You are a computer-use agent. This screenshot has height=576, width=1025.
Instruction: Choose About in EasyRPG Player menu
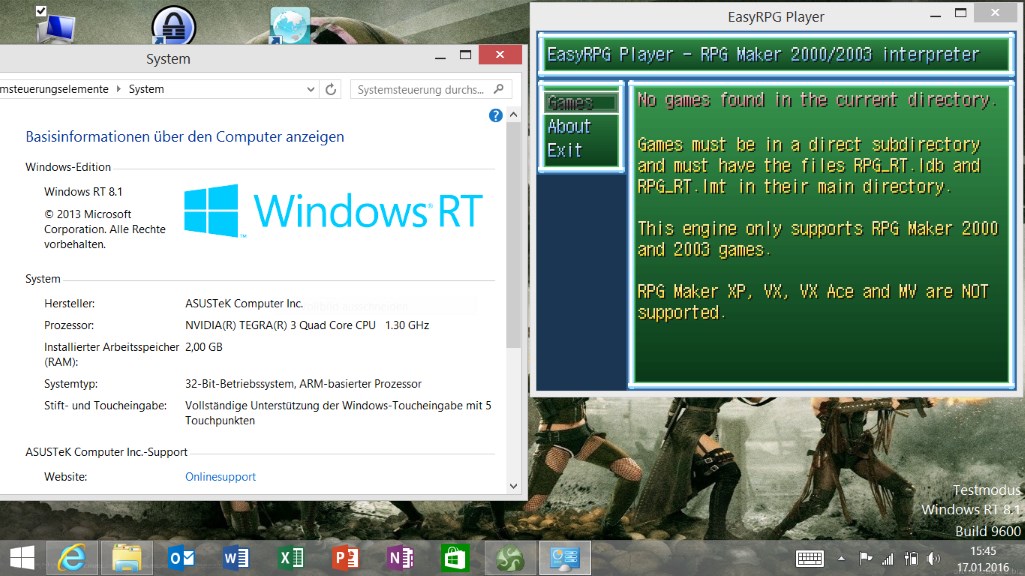coord(569,126)
